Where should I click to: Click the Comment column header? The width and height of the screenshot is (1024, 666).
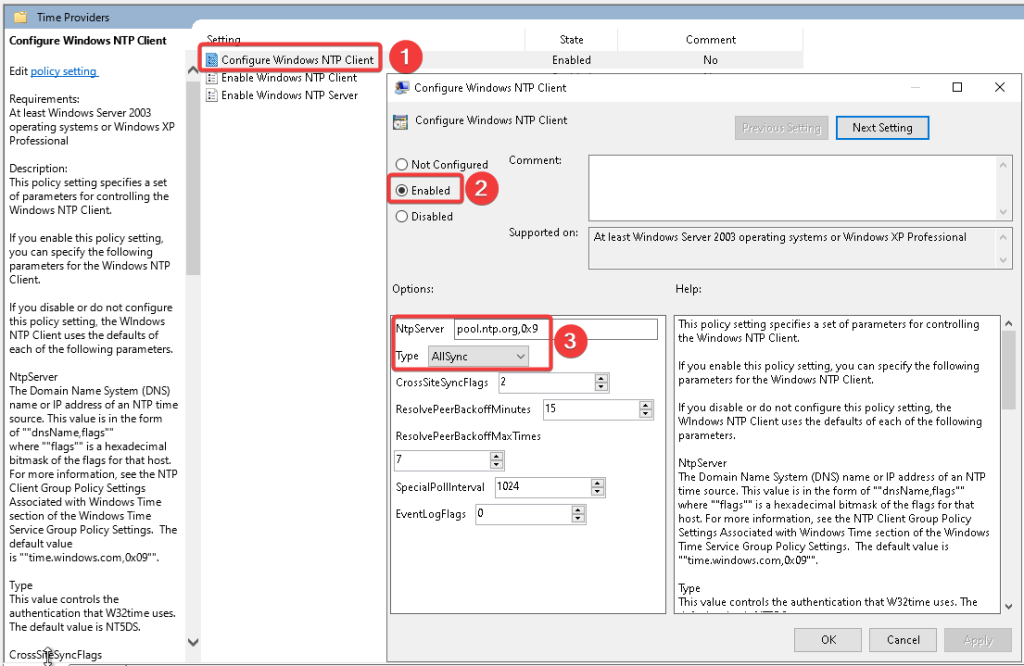(x=710, y=40)
